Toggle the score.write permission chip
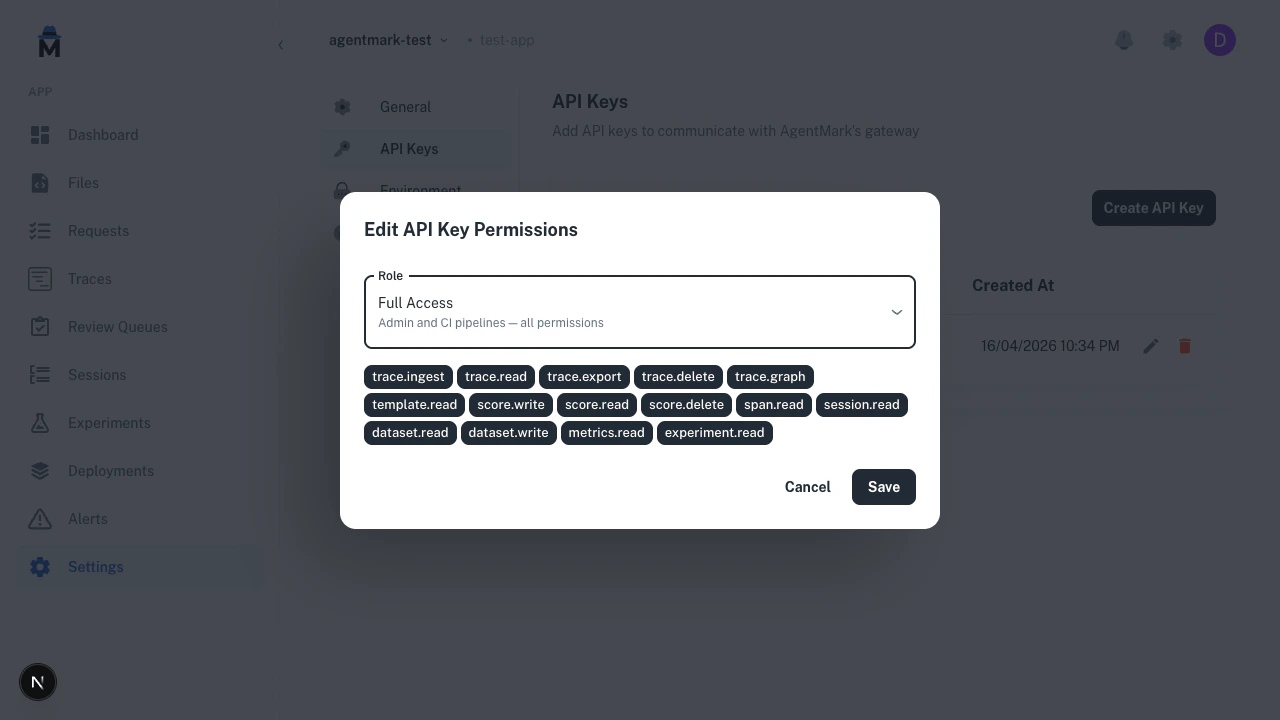Screen dimensions: 1280x720 click(x=510, y=405)
